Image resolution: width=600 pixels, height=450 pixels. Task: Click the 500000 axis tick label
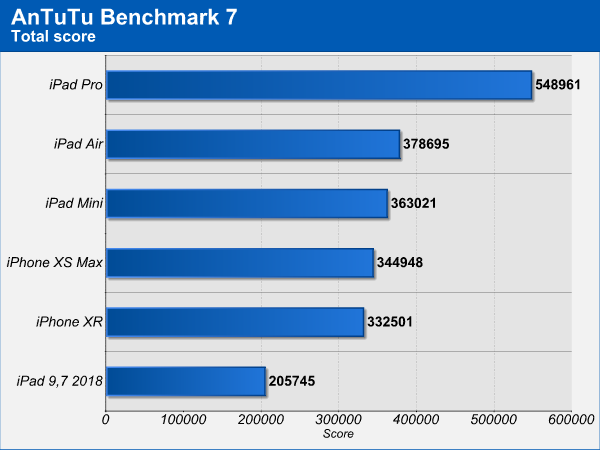pos(494,420)
